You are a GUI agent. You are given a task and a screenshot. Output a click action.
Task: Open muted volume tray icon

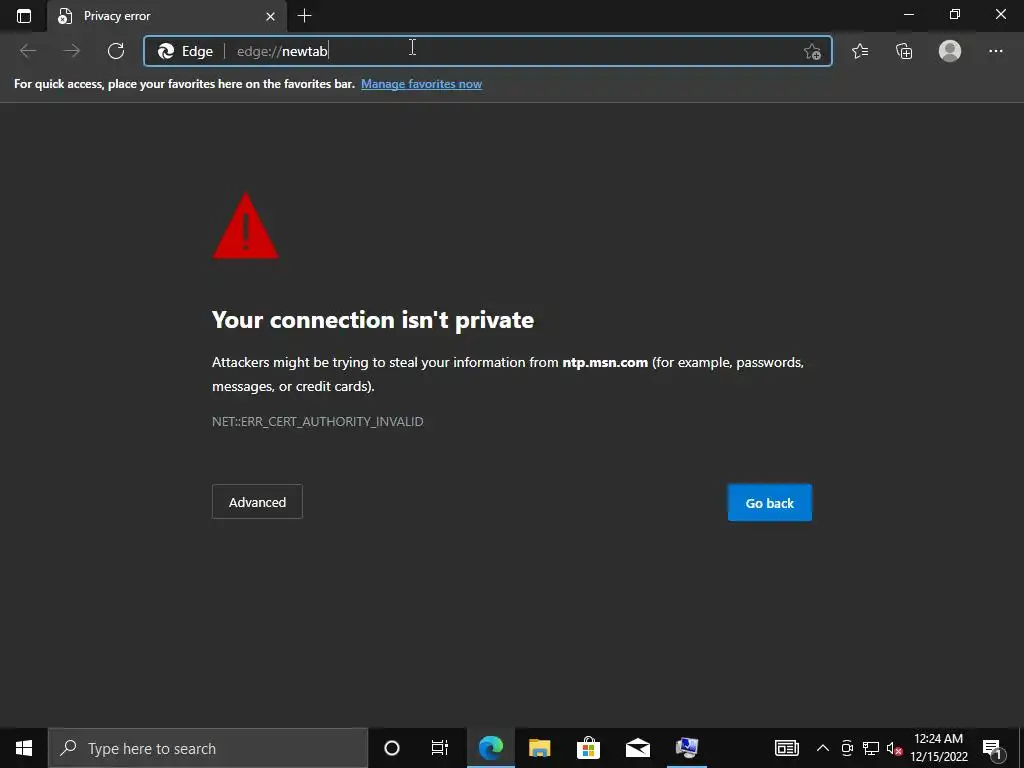point(894,748)
